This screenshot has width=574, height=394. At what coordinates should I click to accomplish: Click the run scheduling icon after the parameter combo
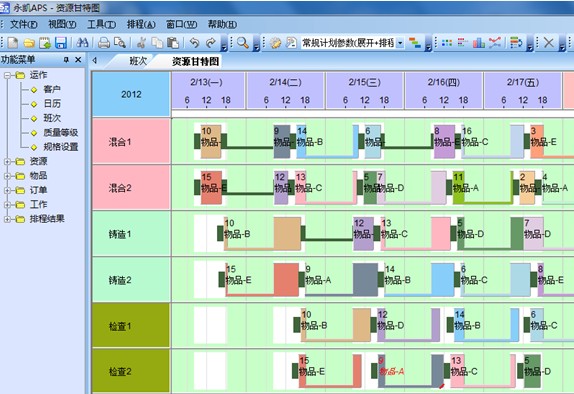pos(415,43)
